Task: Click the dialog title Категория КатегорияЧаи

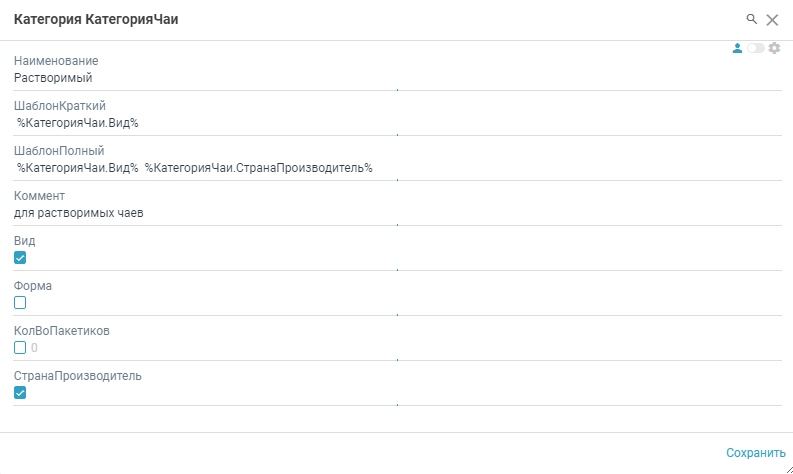Action: 96,20
